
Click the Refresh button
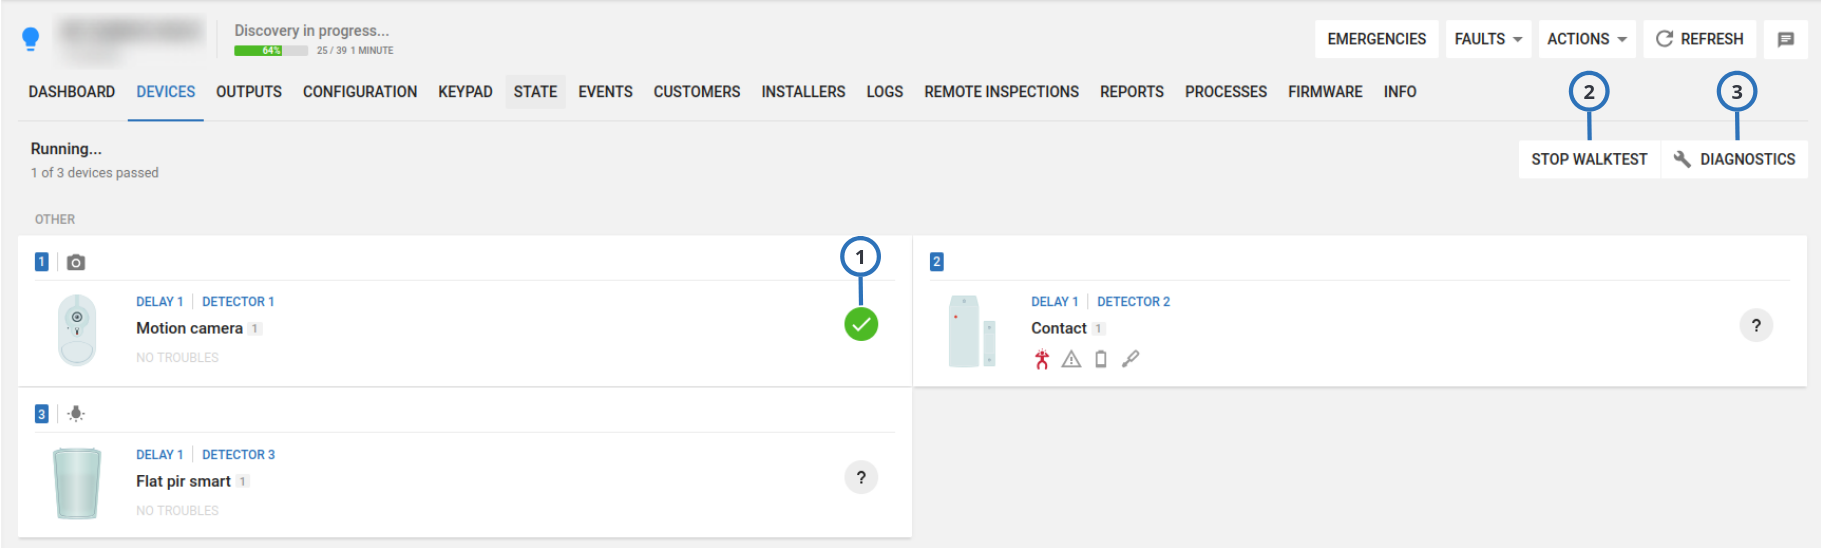coord(1699,39)
